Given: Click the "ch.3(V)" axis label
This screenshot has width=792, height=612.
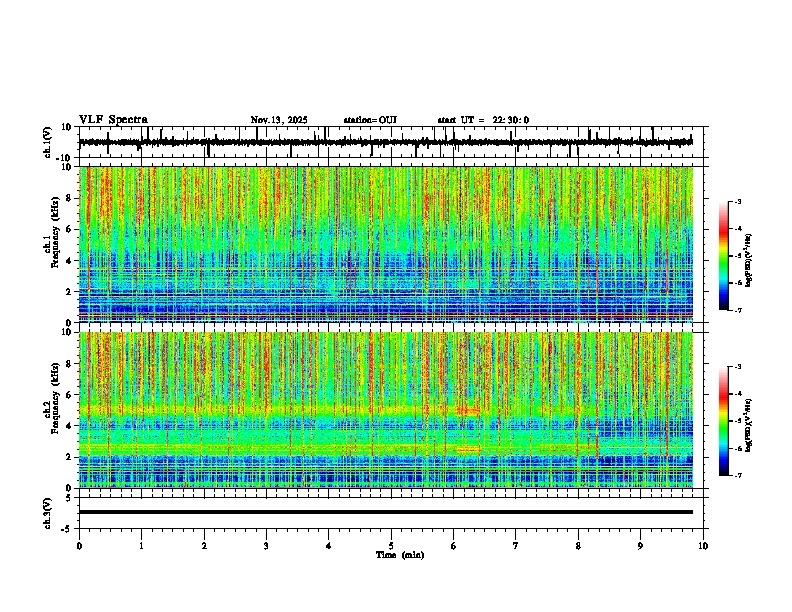Looking at the screenshot, I should tap(48, 514).
